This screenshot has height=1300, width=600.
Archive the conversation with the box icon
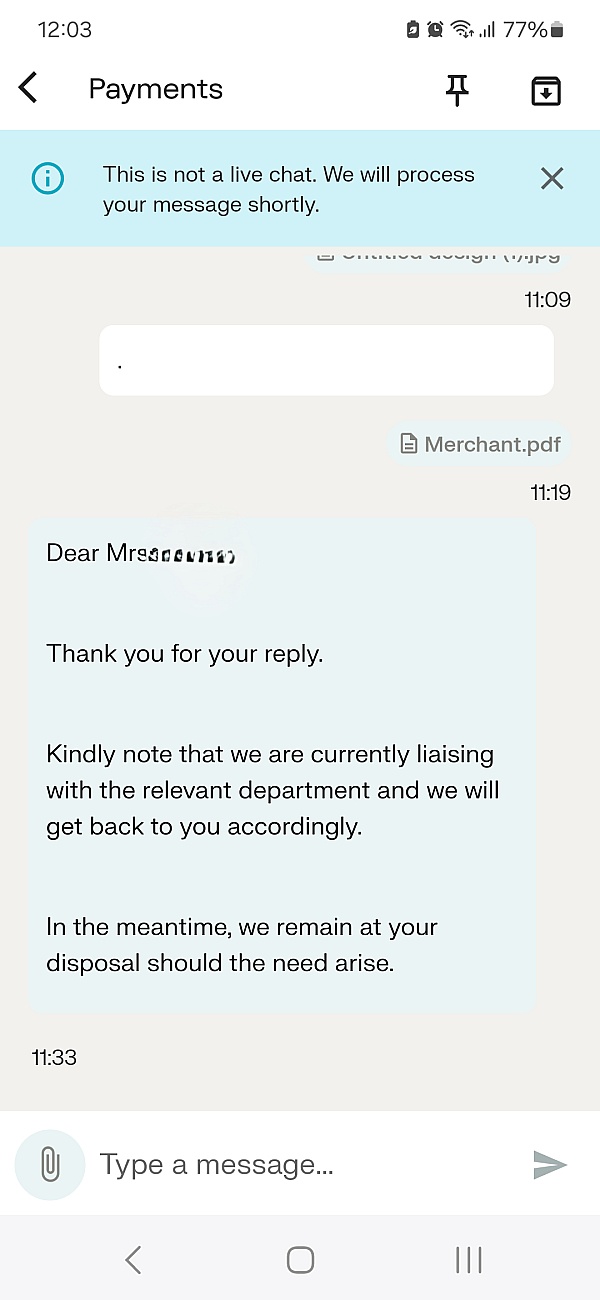point(545,91)
